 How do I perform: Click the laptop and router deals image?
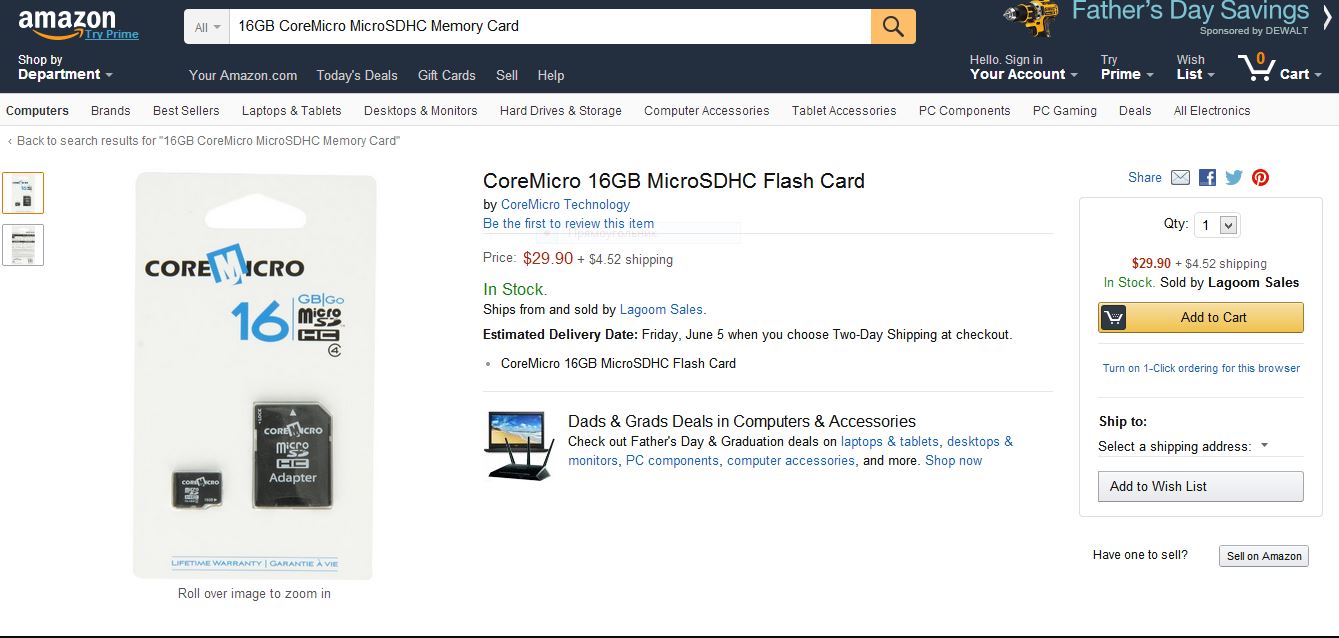[519, 444]
